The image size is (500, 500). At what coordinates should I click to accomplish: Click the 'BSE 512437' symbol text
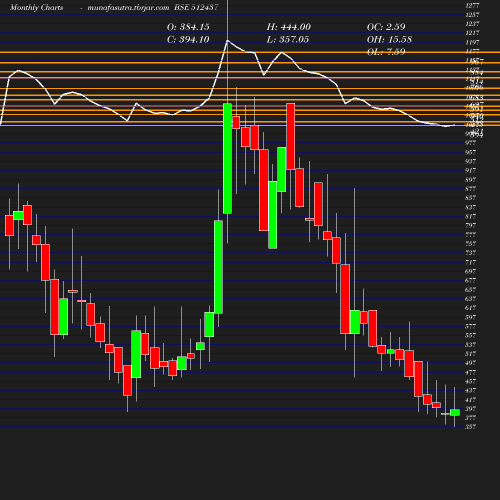[196, 8]
